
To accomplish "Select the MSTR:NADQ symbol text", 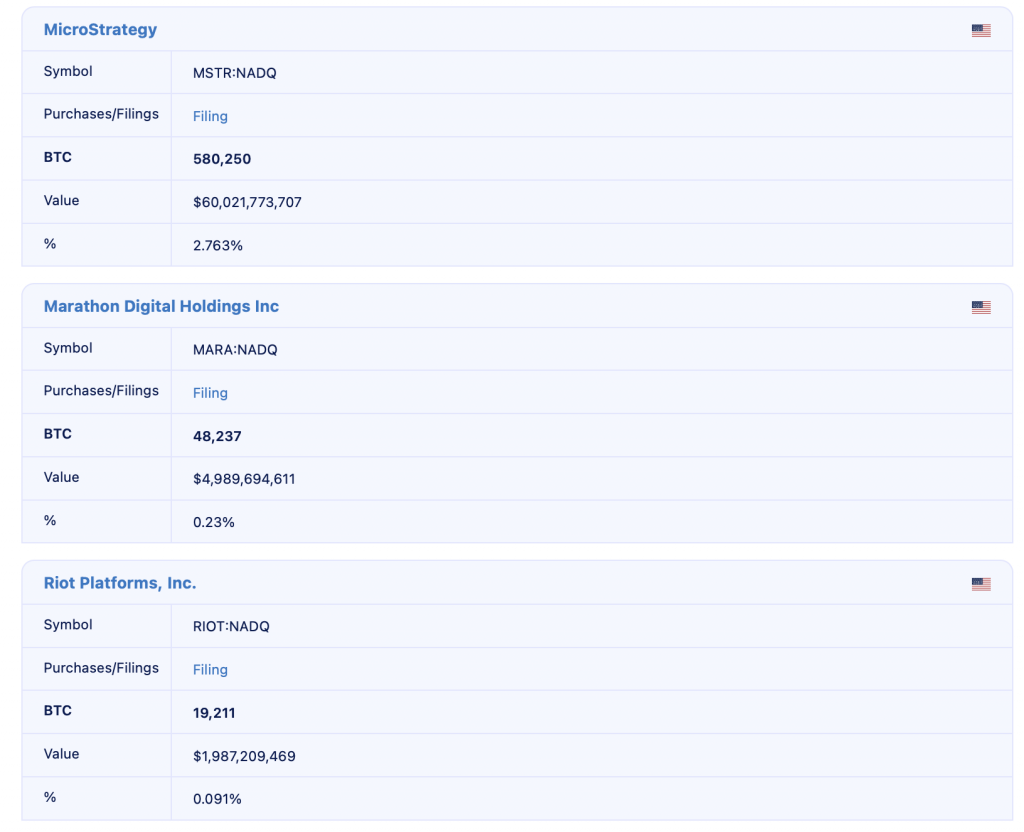I will (x=234, y=73).
